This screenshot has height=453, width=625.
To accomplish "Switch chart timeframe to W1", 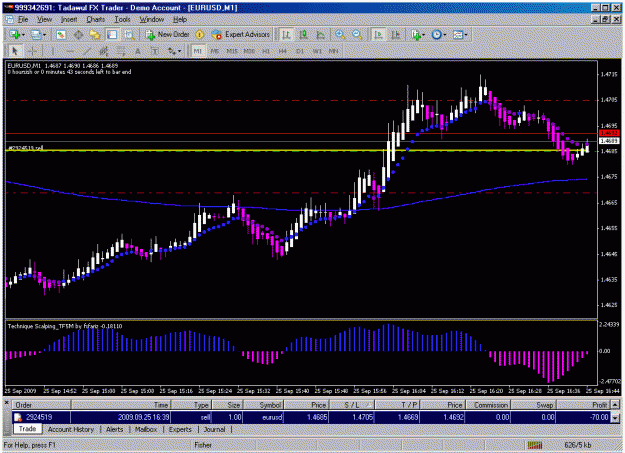I will [317, 51].
